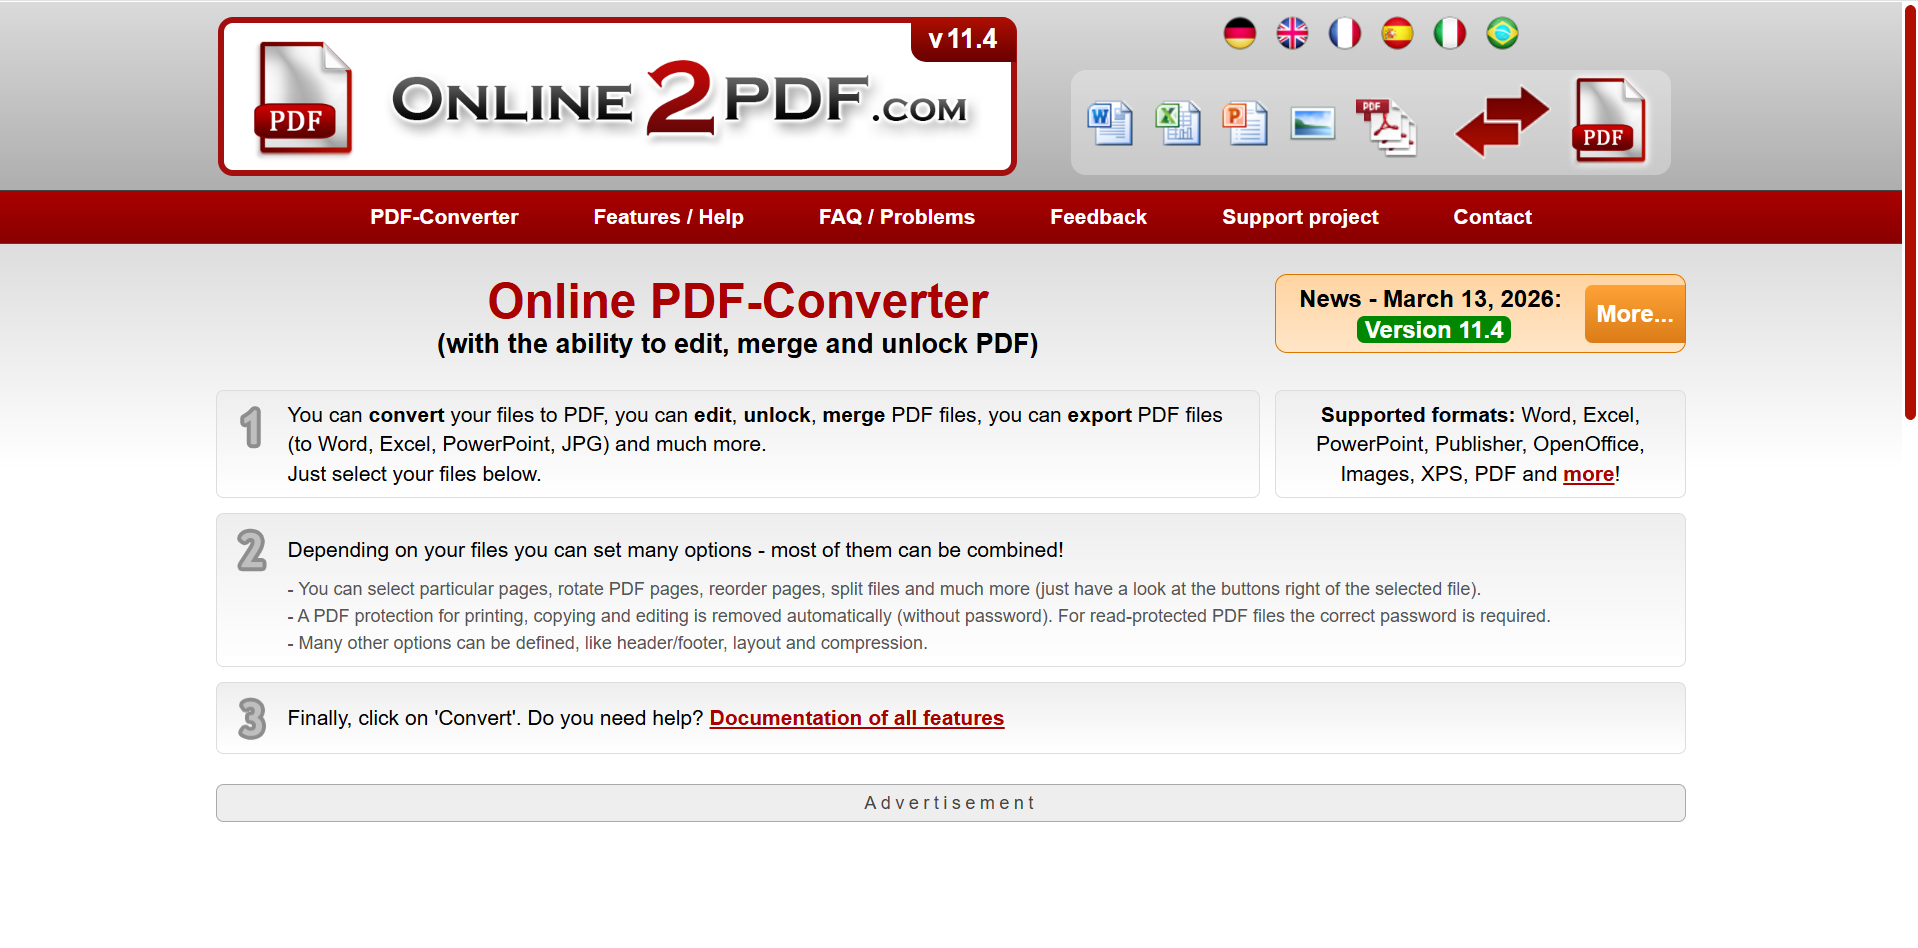Image resolution: width=1918 pixels, height=948 pixels.
Task: Open Features / Help menu
Action: [668, 217]
